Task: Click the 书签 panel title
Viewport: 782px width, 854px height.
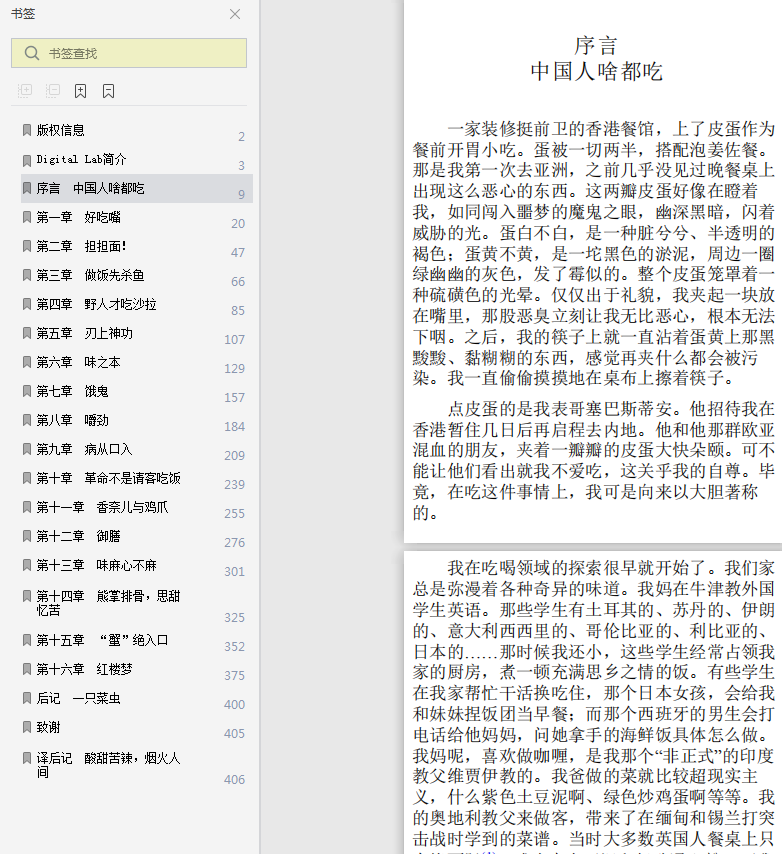Action: click(x=23, y=14)
